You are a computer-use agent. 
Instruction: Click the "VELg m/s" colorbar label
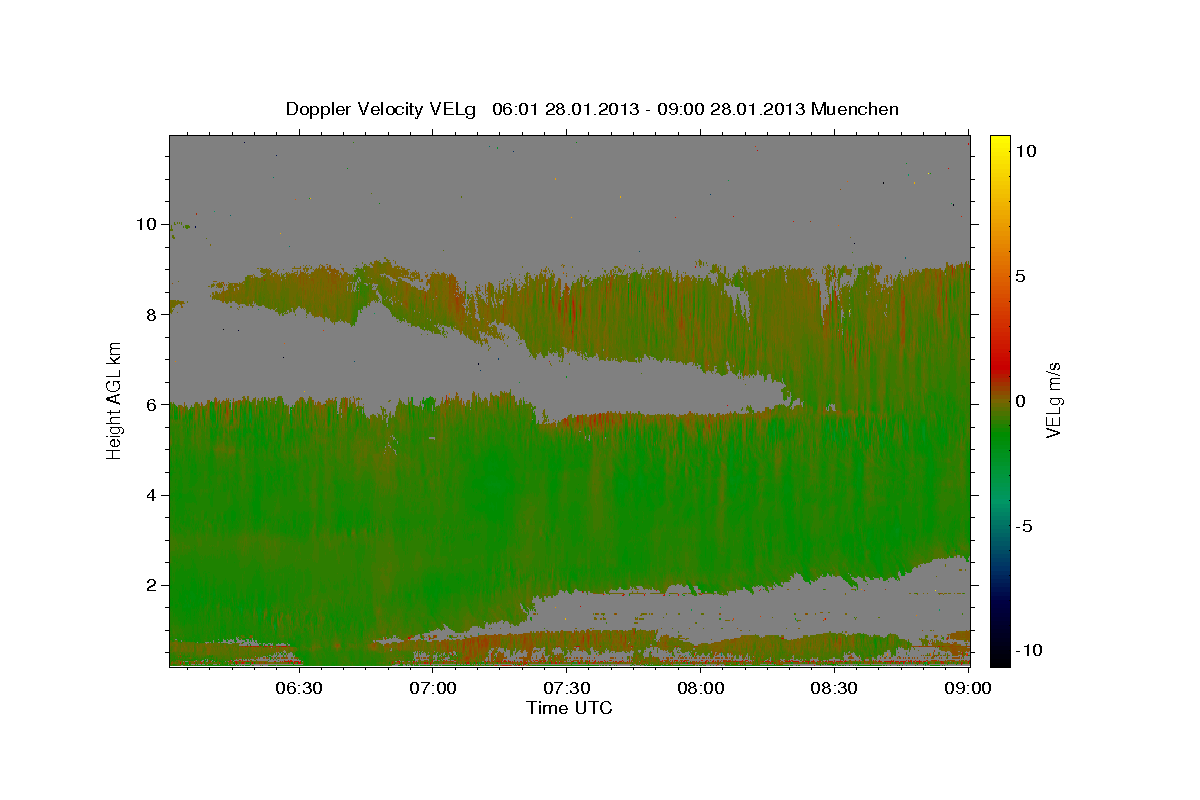(x=1053, y=400)
